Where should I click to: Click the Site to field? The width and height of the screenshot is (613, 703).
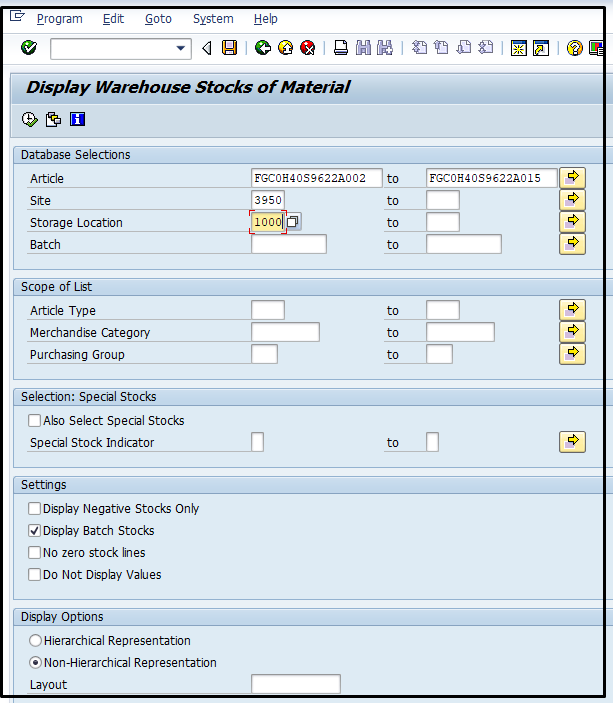point(443,200)
